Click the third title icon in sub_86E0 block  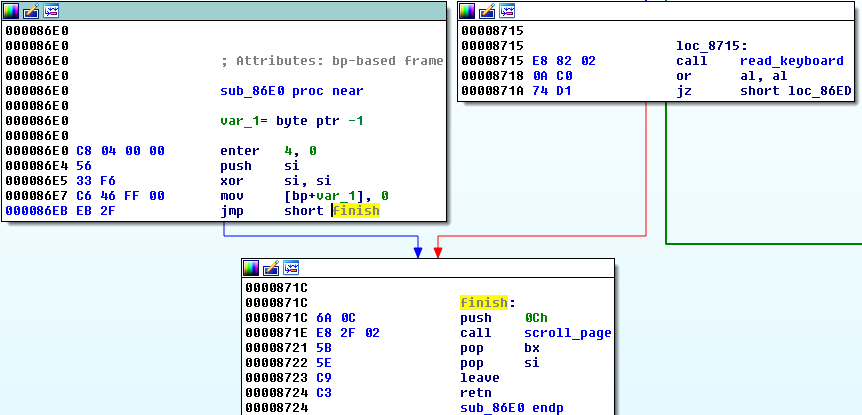point(51,11)
